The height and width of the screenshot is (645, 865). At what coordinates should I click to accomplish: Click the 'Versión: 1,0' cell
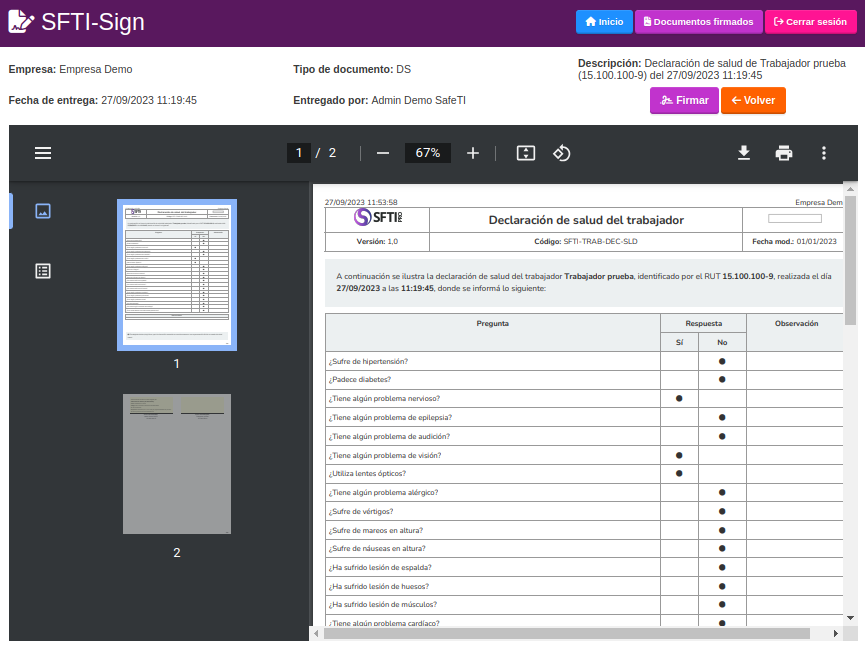[377, 242]
